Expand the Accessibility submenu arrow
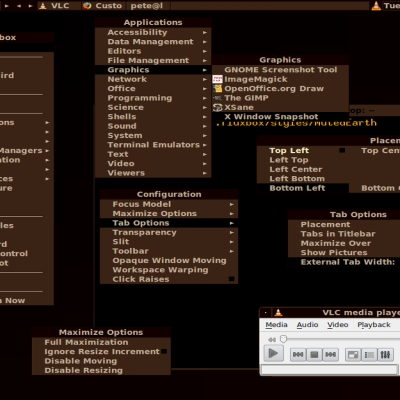 pos(205,32)
